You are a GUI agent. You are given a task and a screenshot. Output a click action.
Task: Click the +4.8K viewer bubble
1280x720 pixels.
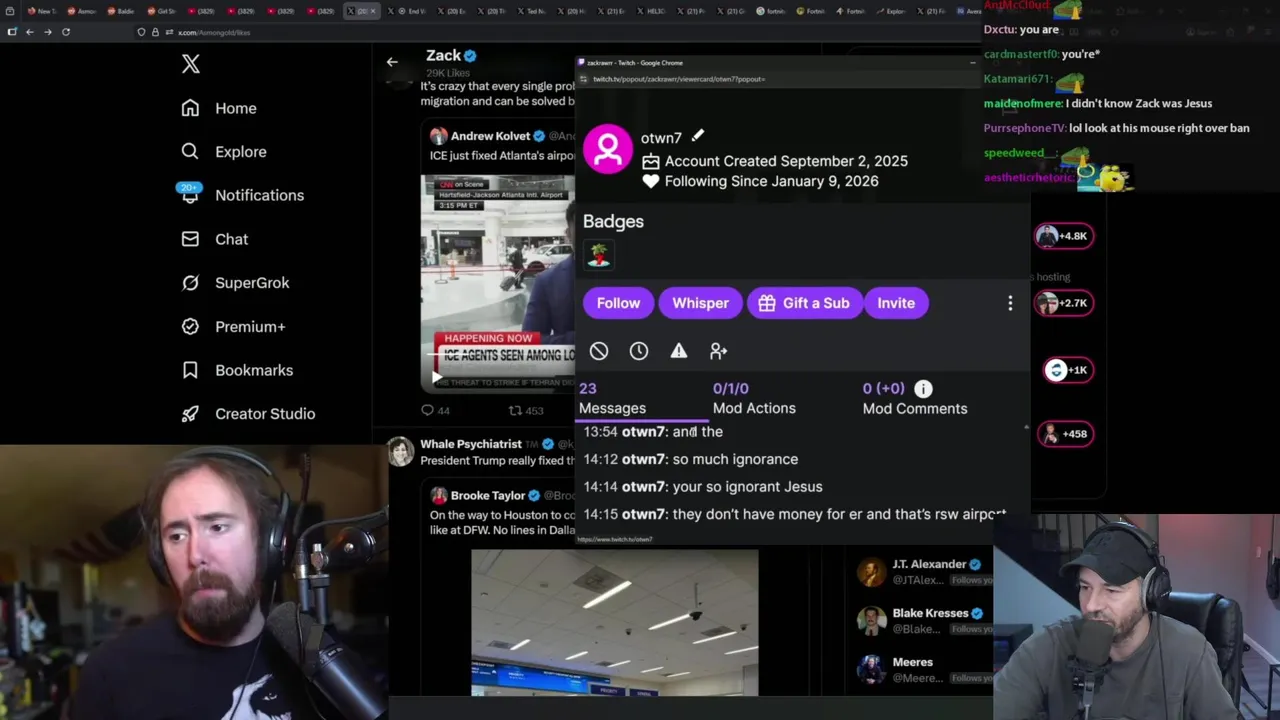coord(1064,236)
